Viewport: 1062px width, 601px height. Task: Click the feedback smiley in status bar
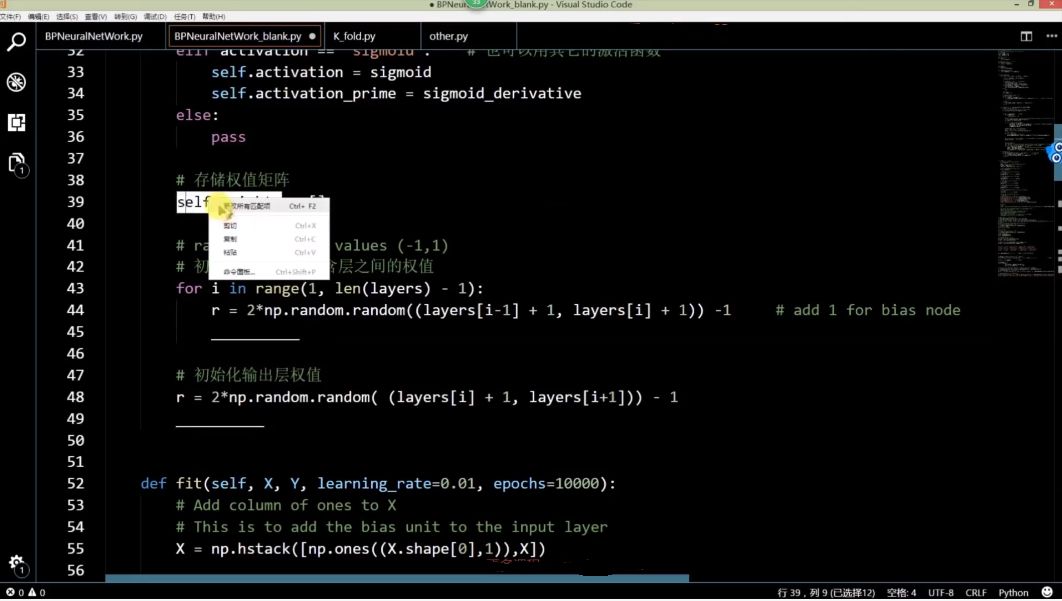(1047, 592)
